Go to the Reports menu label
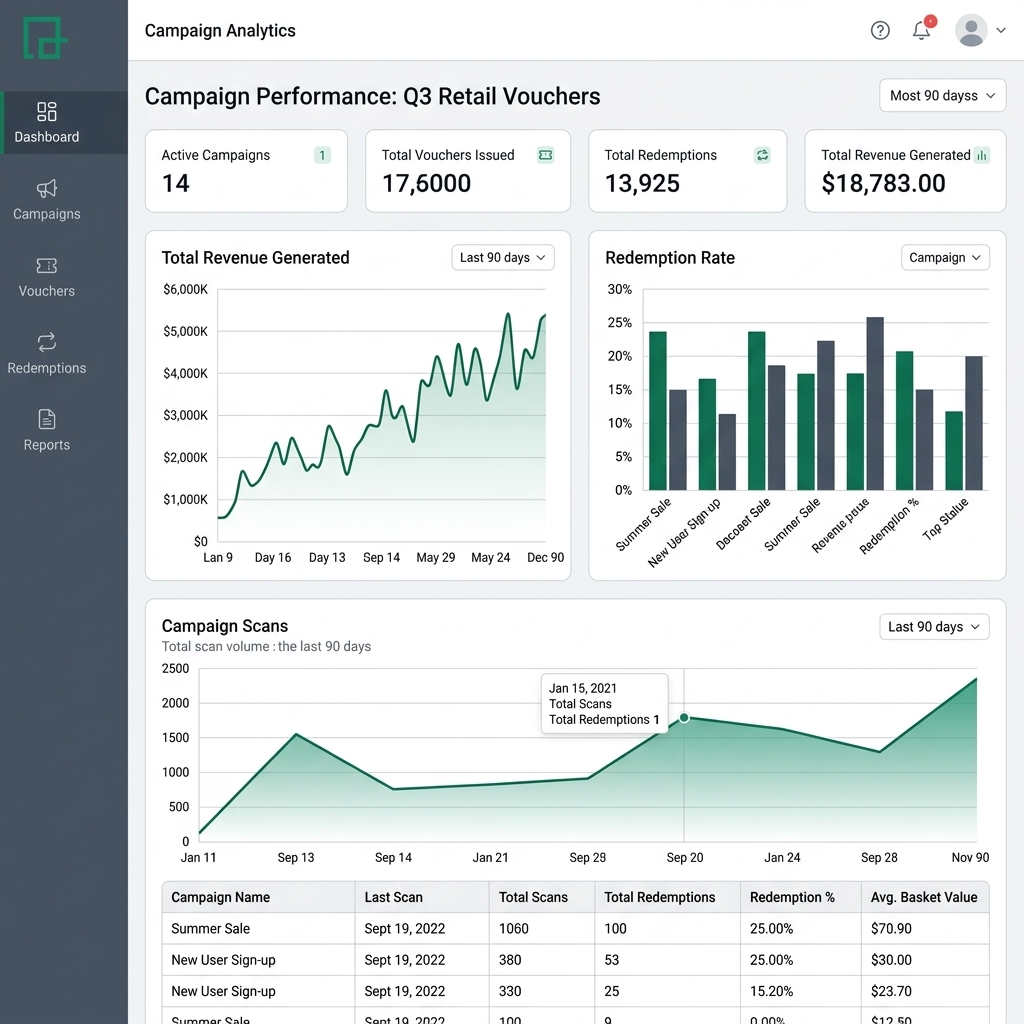The height and width of the screenshot is (1024, 1024). coord(46,445)
